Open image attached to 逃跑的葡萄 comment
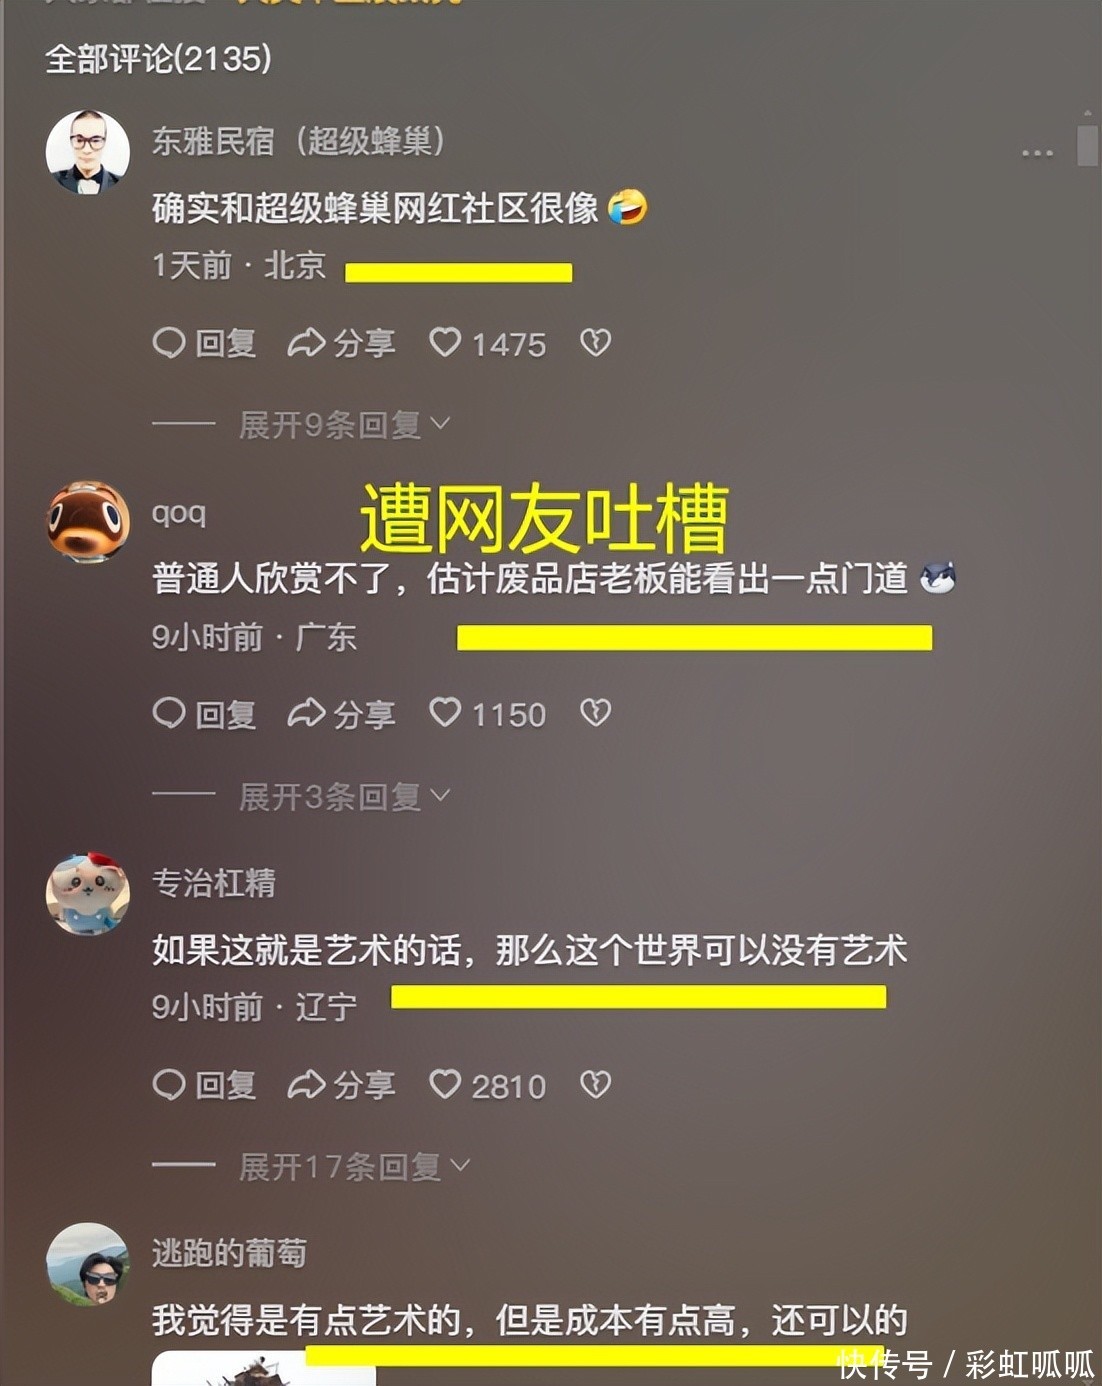Image resolution: width=1102 pixels, height=1386 pixels. point(264,1368)
